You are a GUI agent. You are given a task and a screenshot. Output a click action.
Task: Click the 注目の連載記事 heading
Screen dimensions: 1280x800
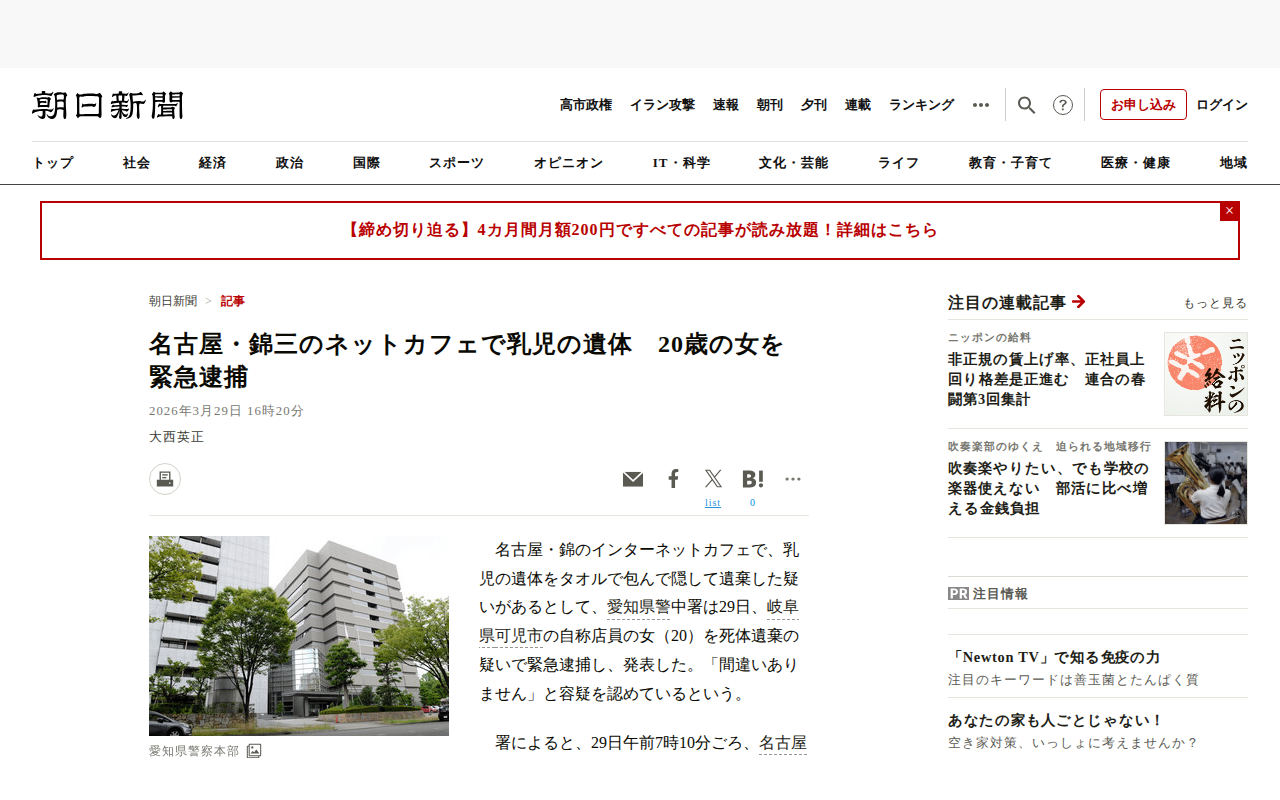[x=1007, y=302]
